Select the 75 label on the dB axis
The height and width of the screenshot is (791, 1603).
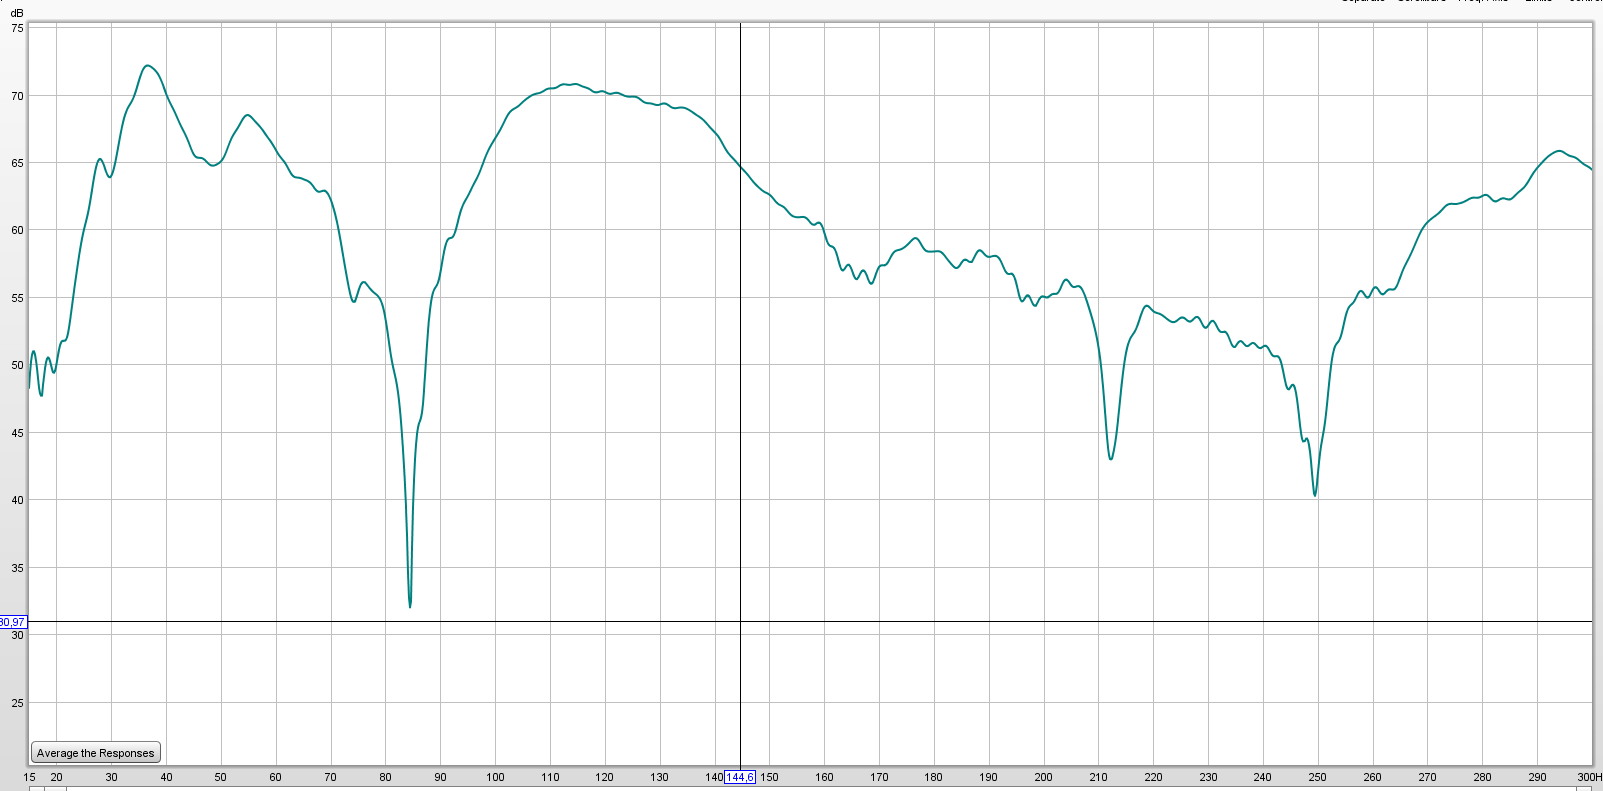[17, 28]
